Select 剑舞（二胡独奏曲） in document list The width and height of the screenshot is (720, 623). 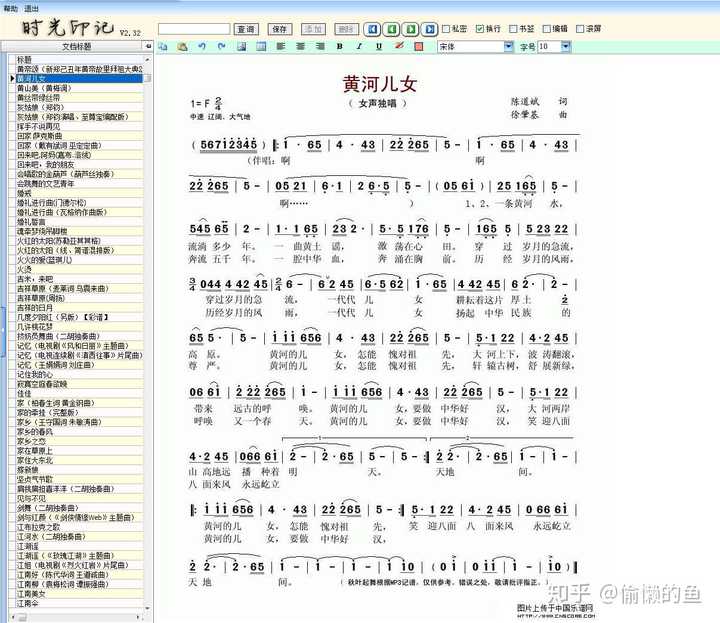click(80, 508)
